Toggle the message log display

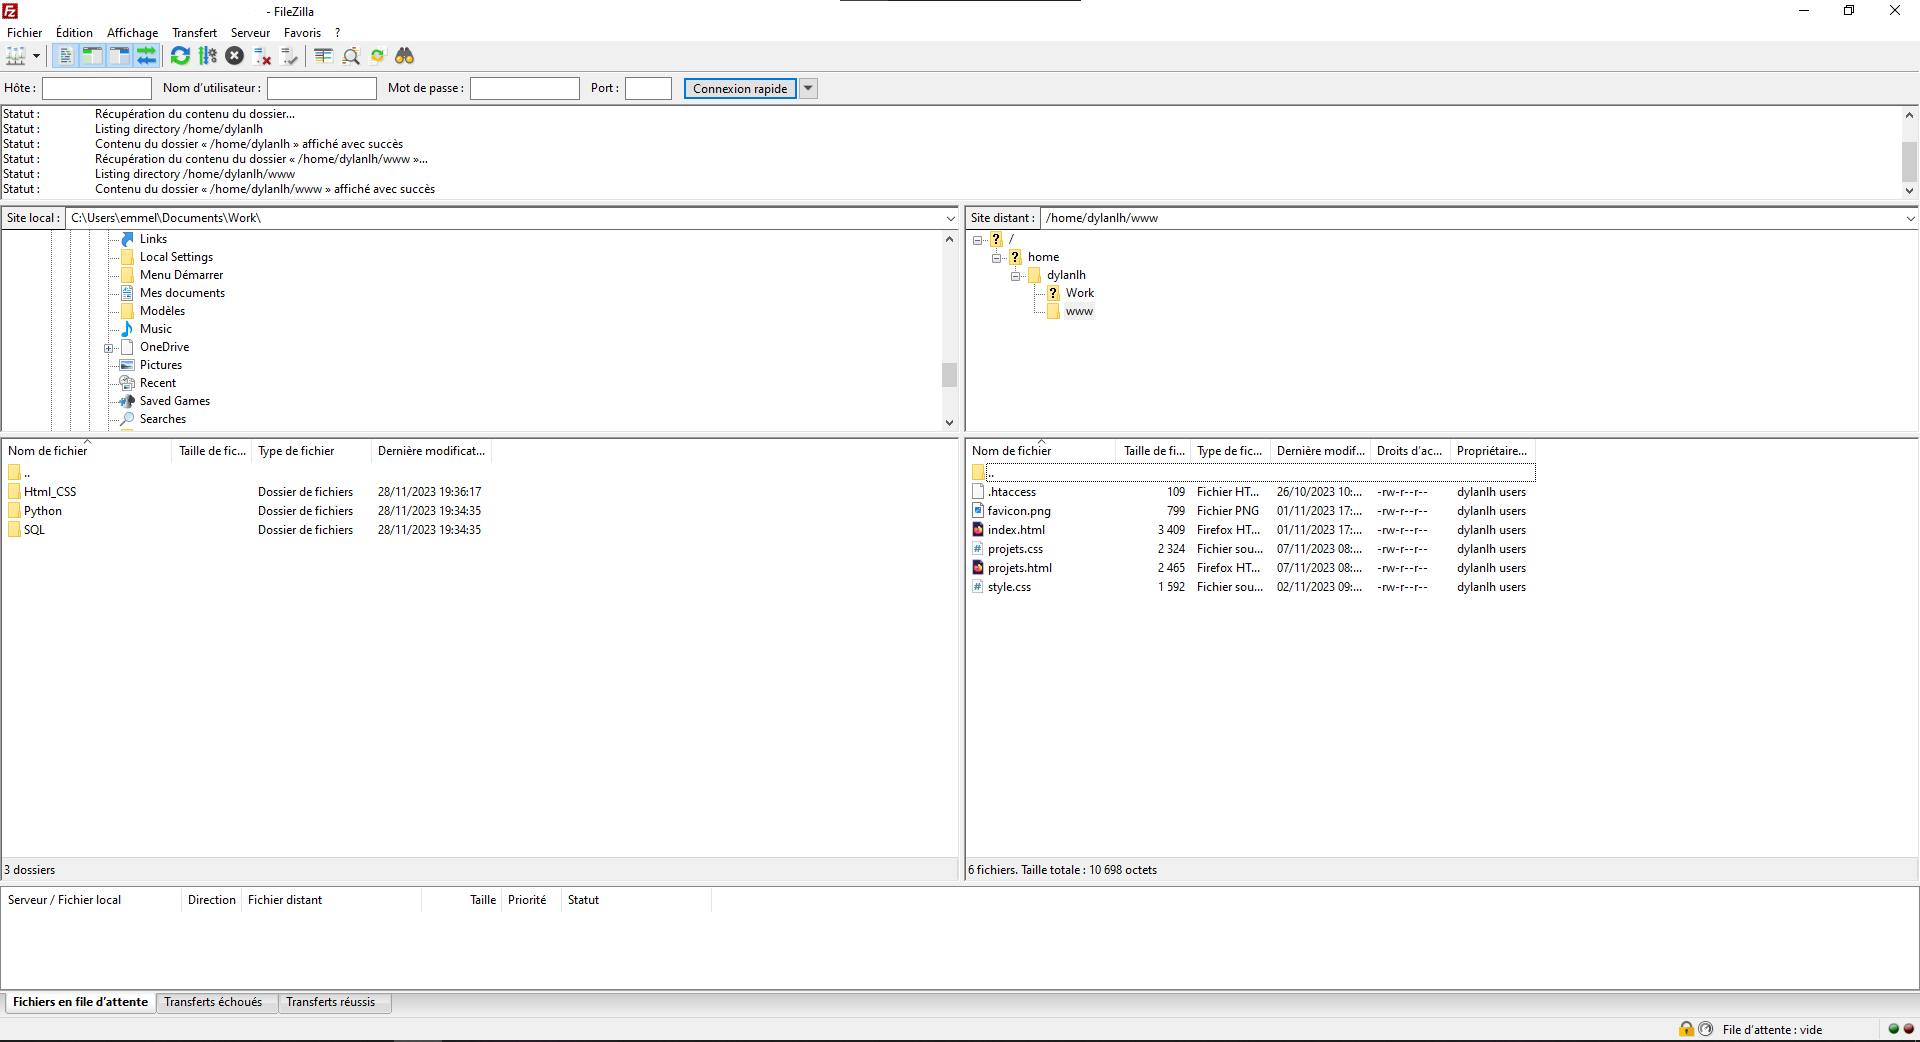(65, 56)
